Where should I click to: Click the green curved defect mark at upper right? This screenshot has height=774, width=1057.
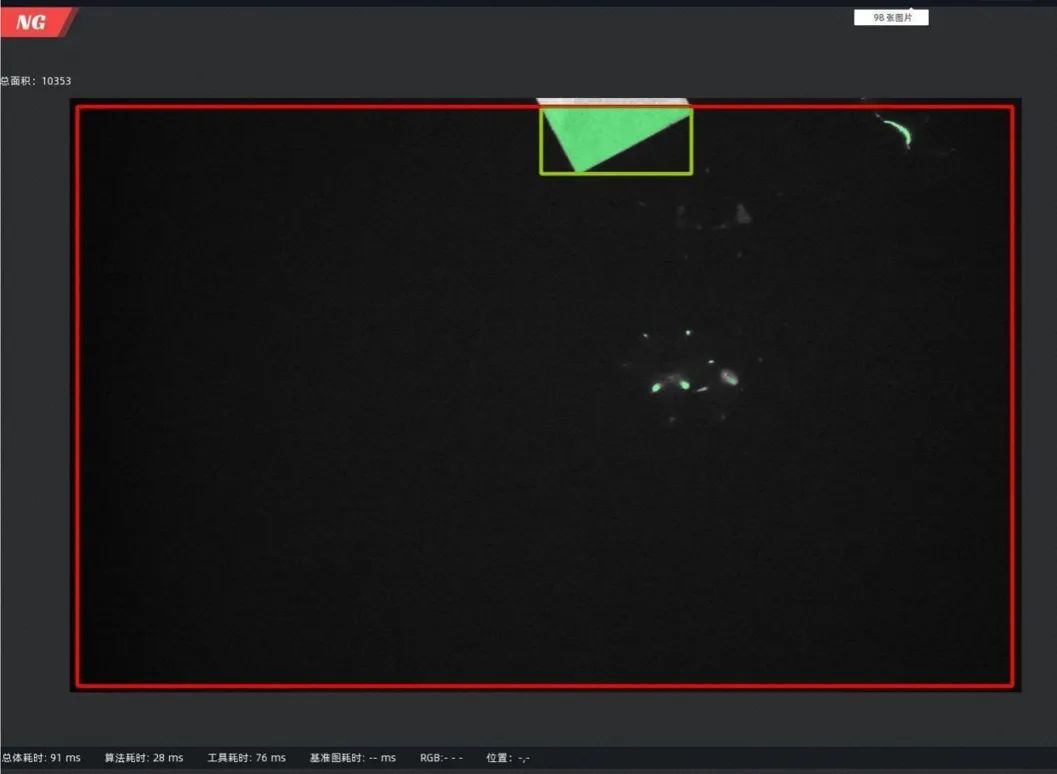point(899,131)
